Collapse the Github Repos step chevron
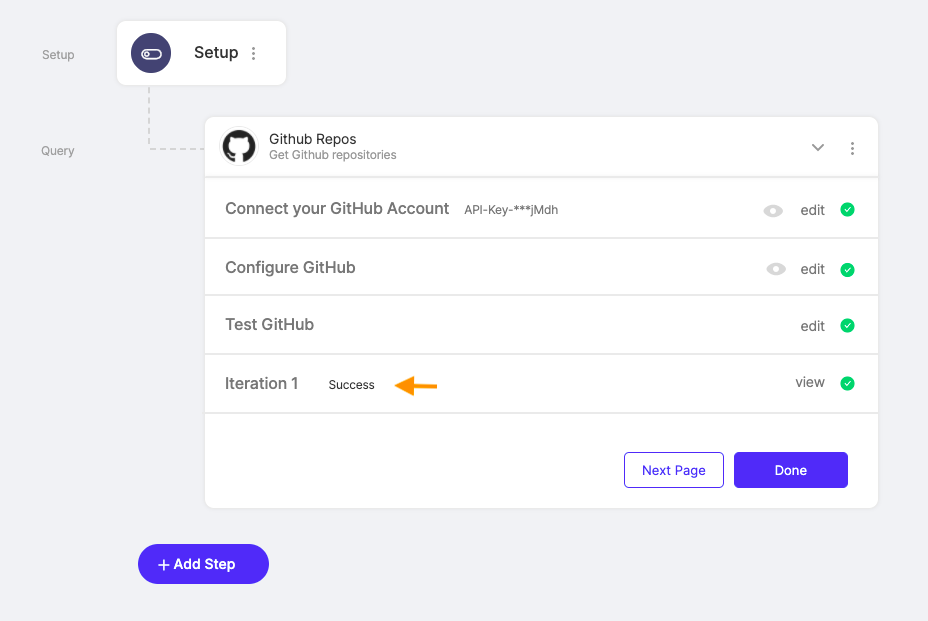Viewport: 928px width, 621px height. tap(817, 147)
